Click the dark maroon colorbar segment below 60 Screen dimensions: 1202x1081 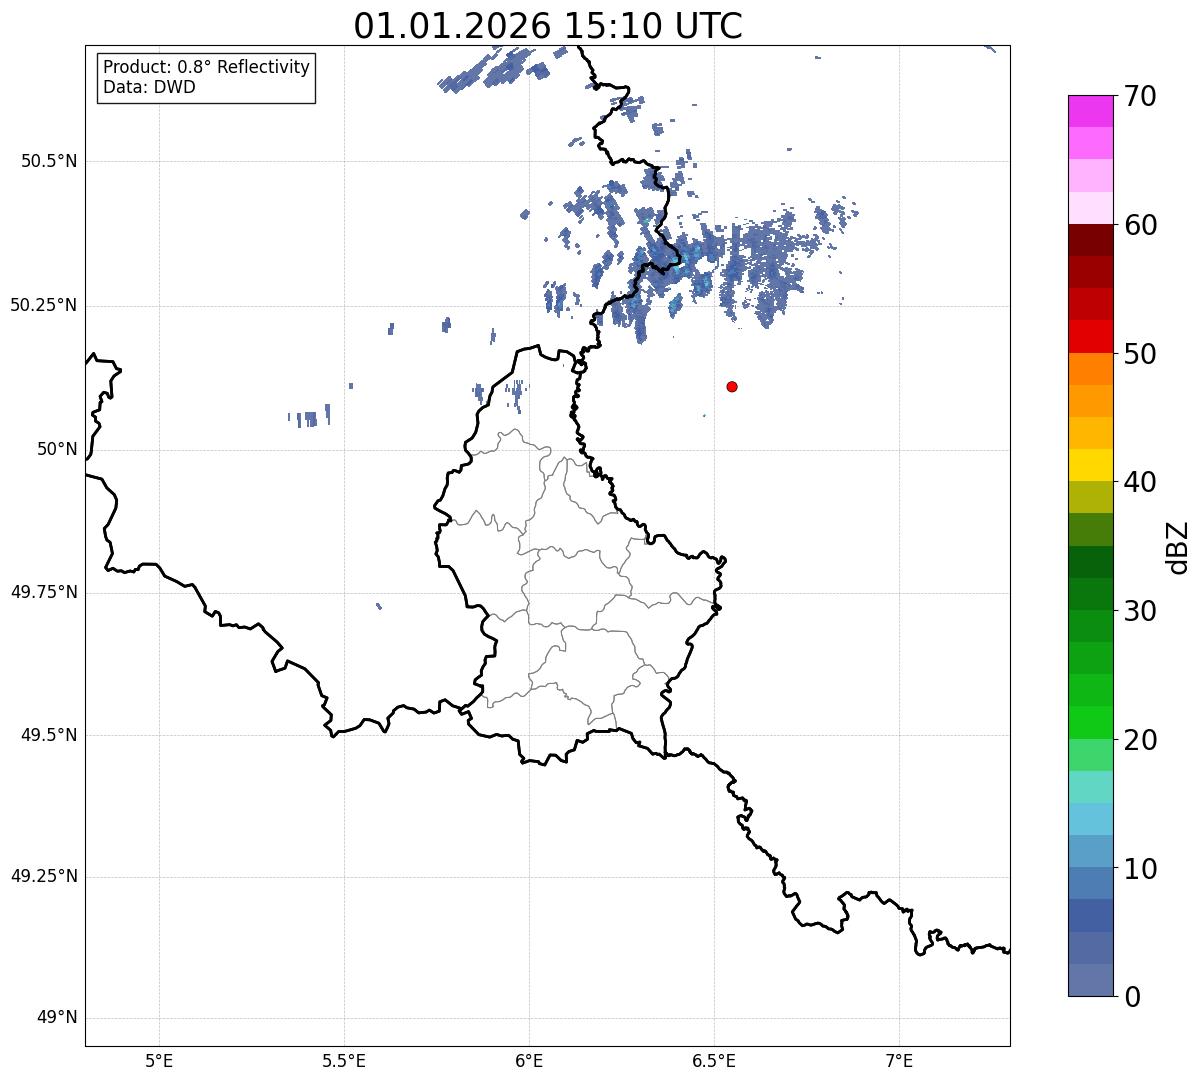(1090, 240)
